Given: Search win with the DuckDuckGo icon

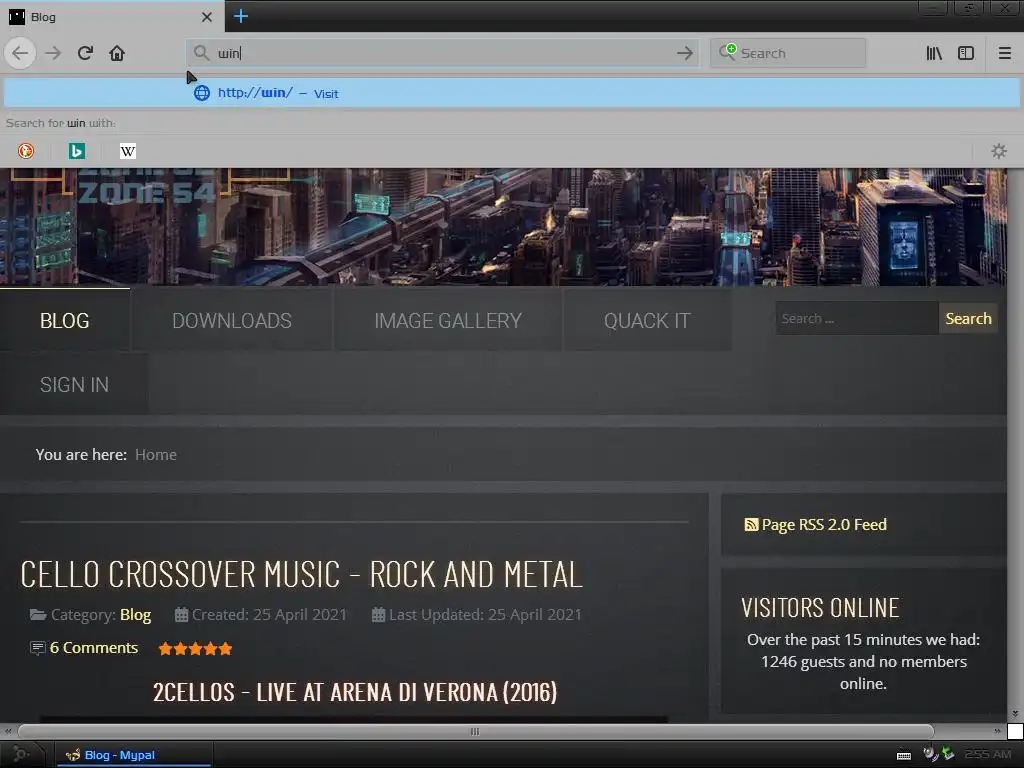Looking at the screenshot, I should (25, 151).
